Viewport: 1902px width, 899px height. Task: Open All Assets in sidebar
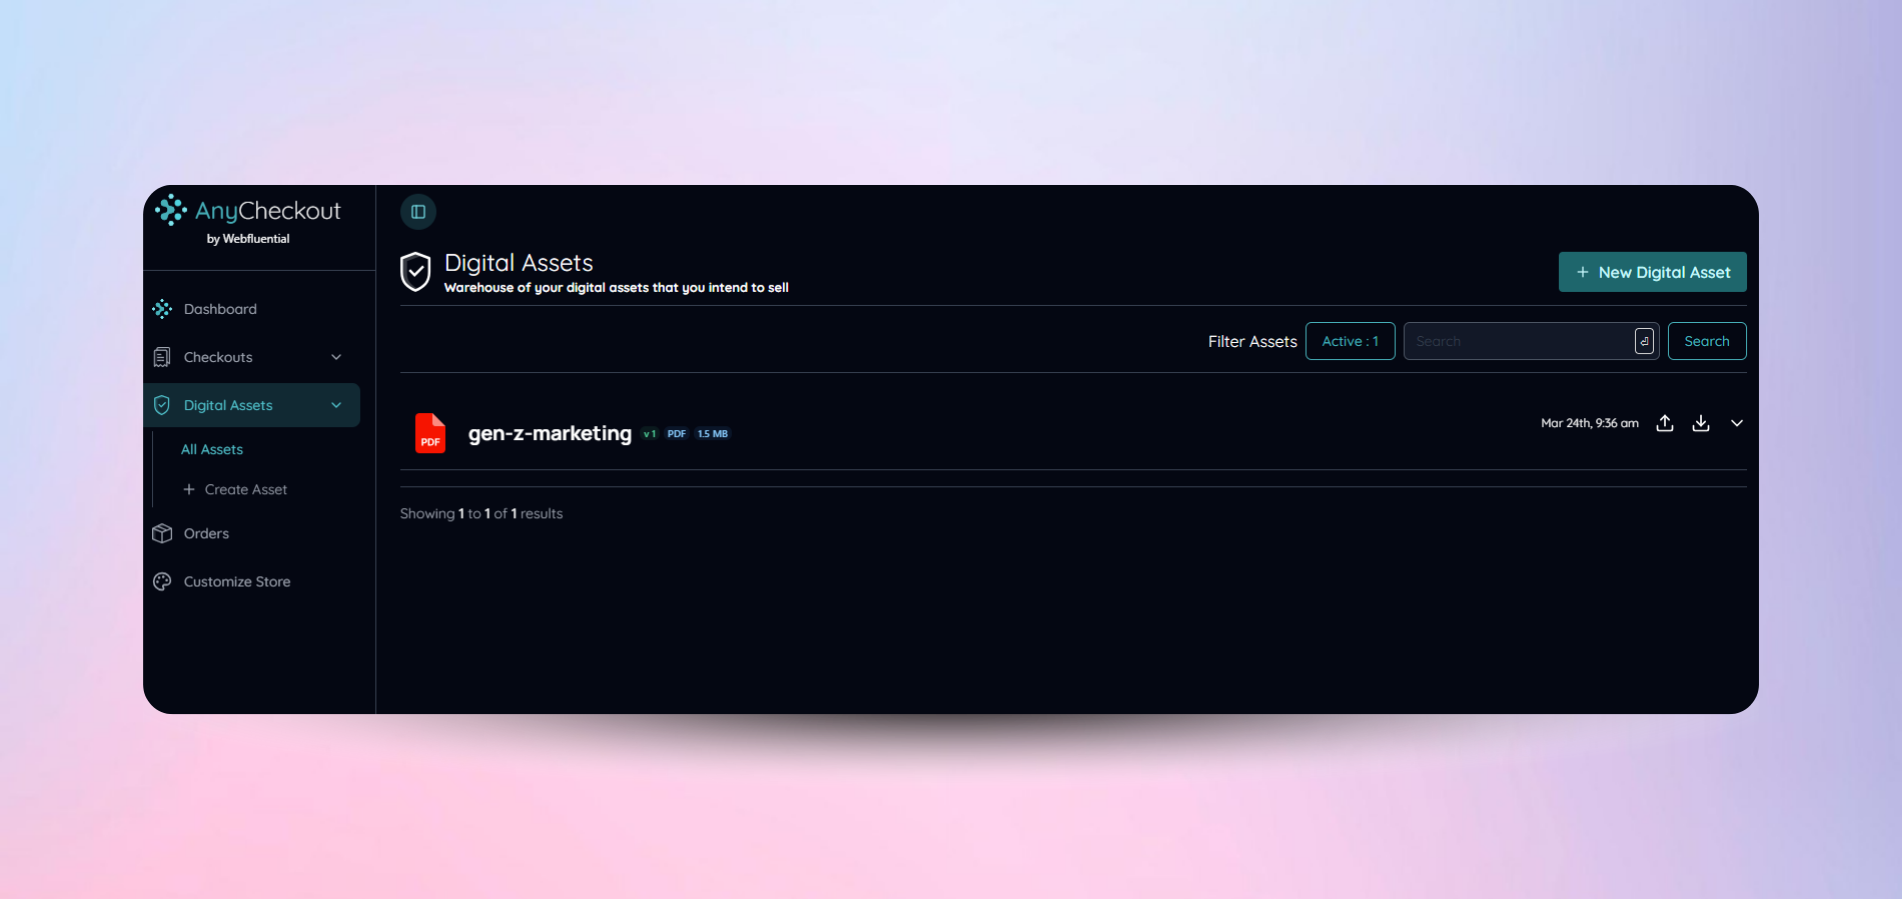[x=212, y=449]
